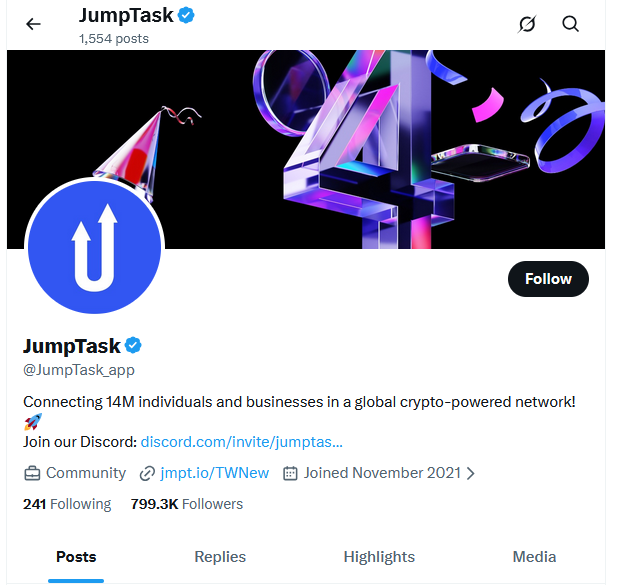Viewport: 622px width, 585px height.
Task: Click the calendar joined icon
Action: coord(291,473)
